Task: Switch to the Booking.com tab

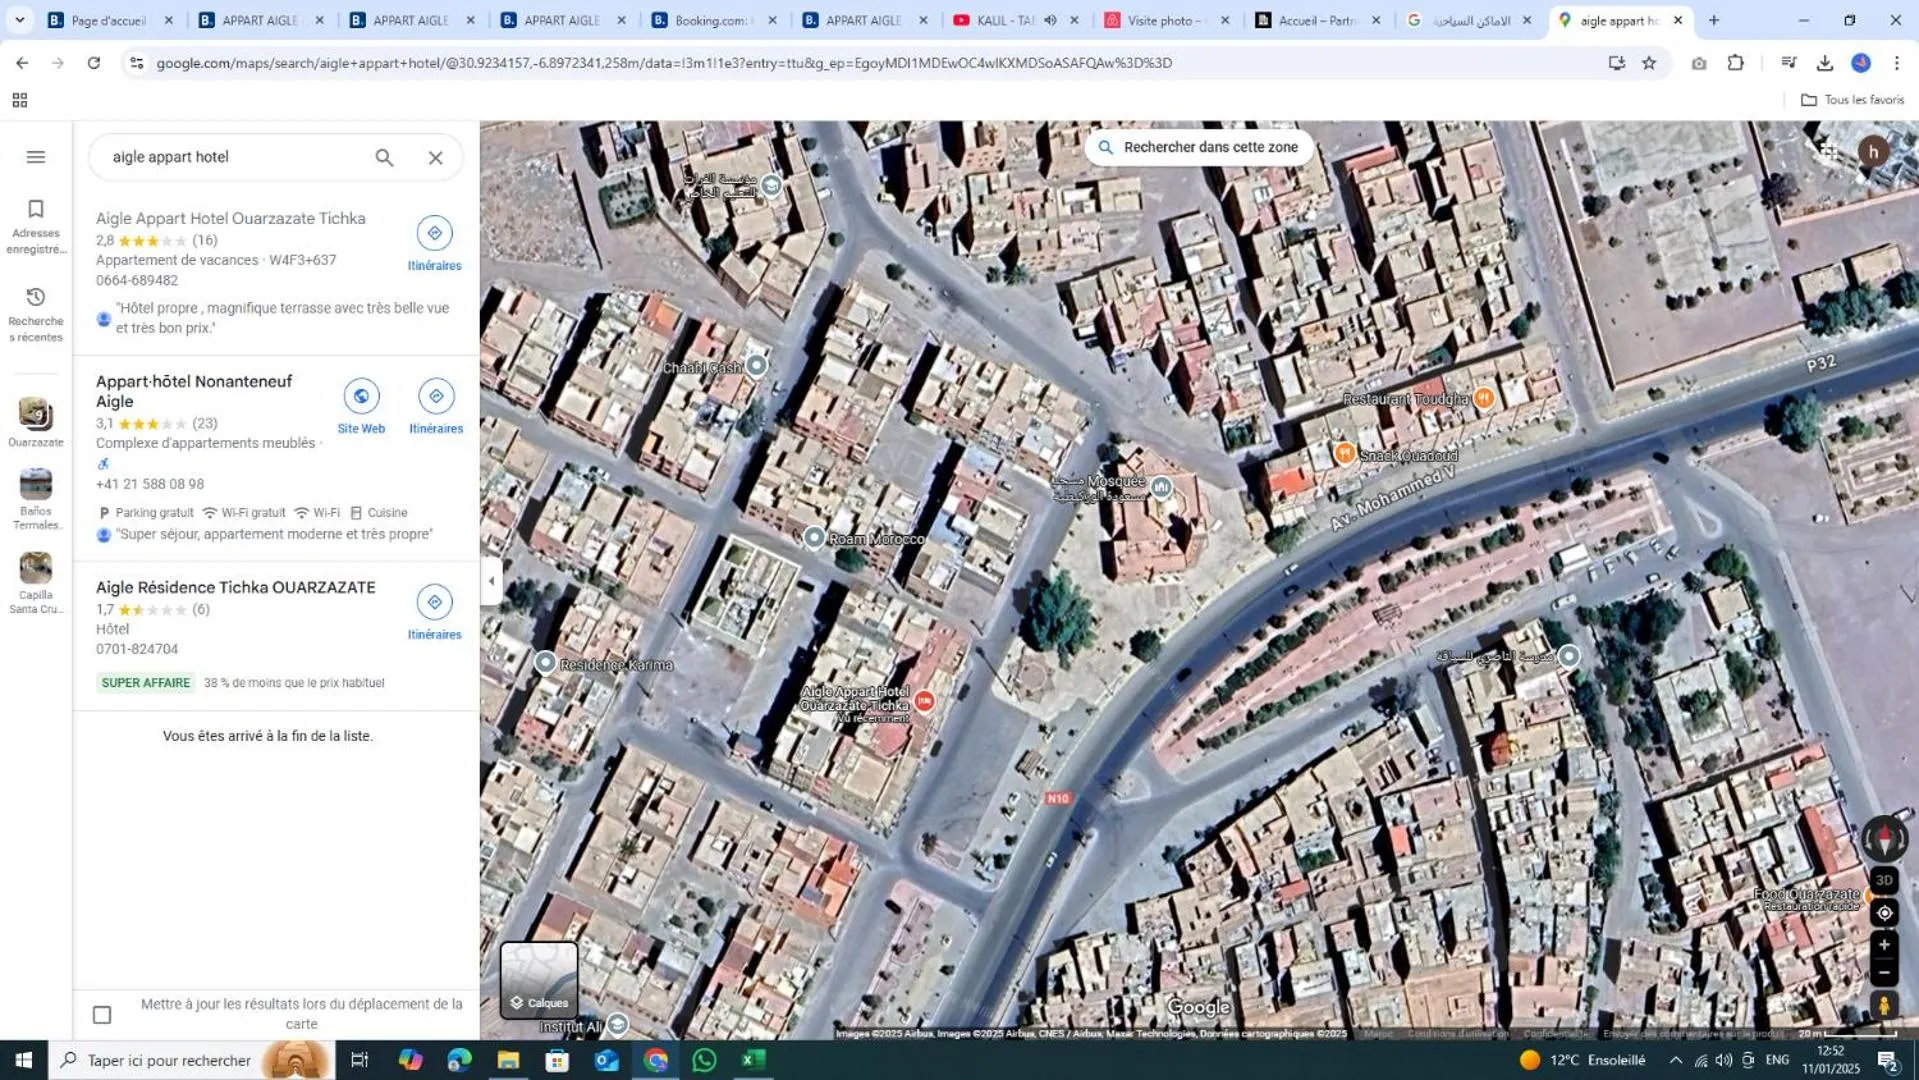Action: tap(712, 20)
